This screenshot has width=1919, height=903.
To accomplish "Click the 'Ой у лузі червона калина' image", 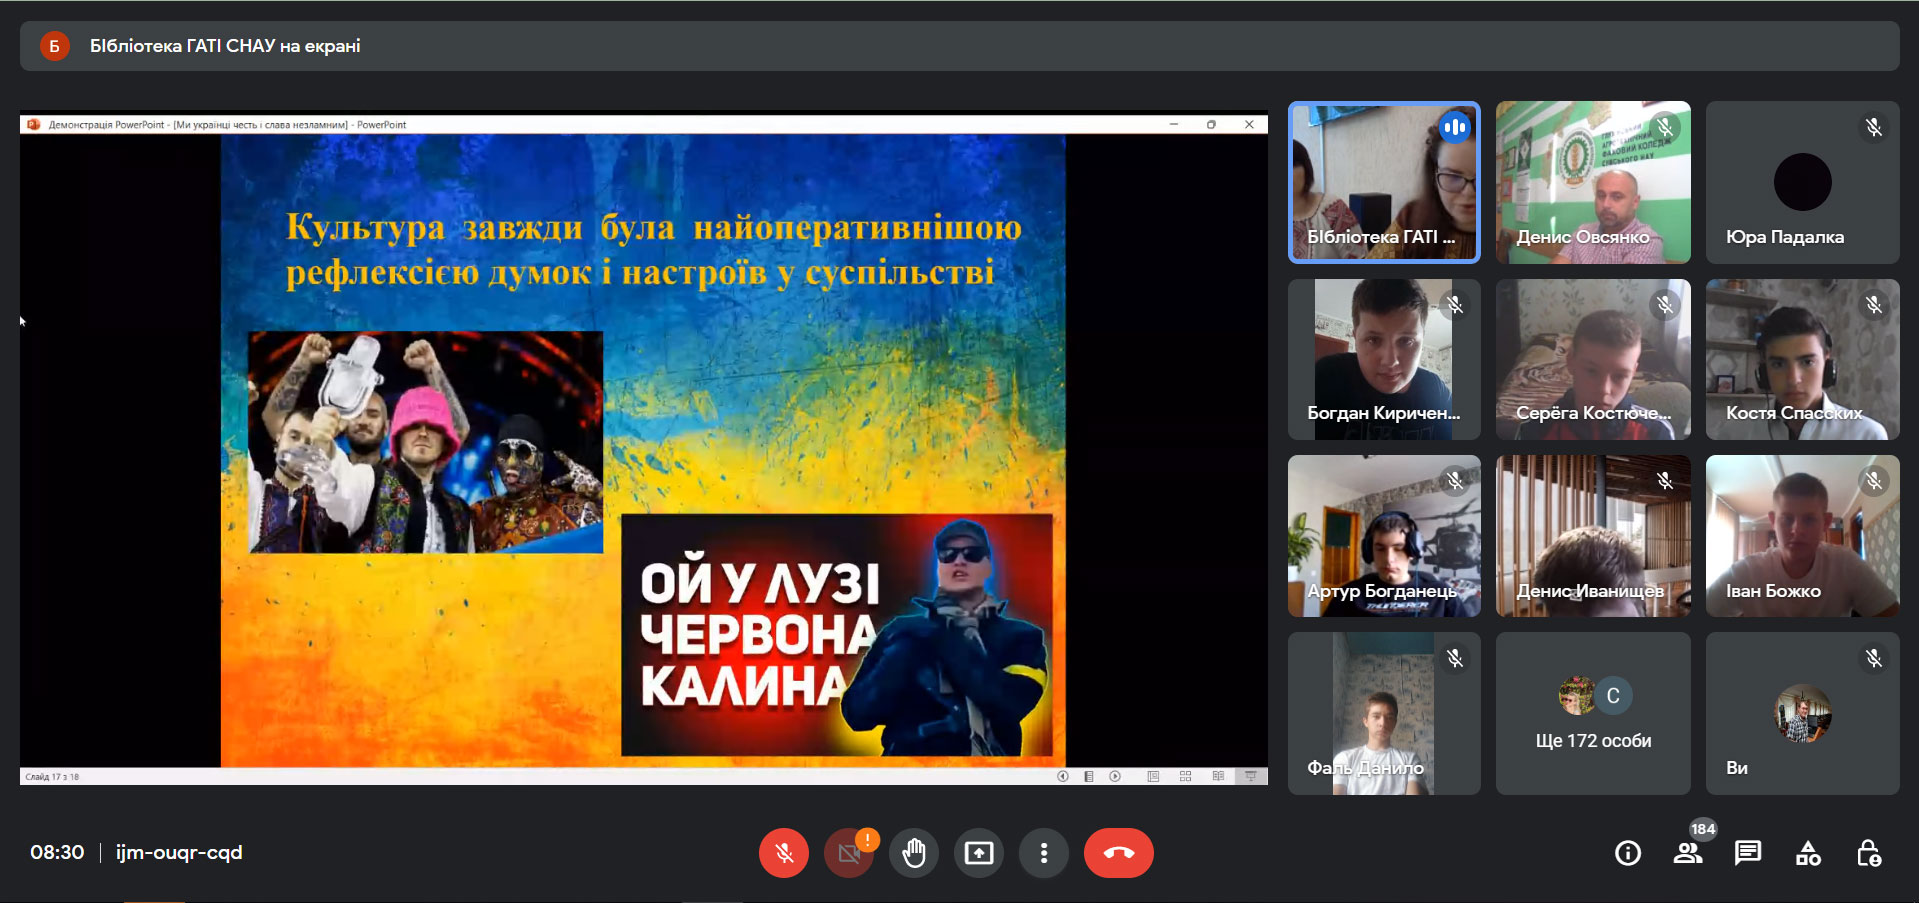I will tap(837, 635).
